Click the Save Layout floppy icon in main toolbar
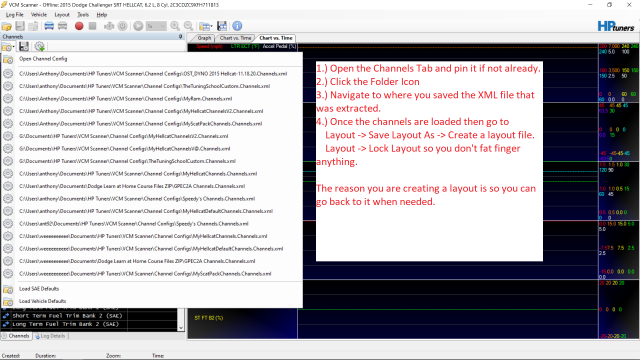 (222, 26)
